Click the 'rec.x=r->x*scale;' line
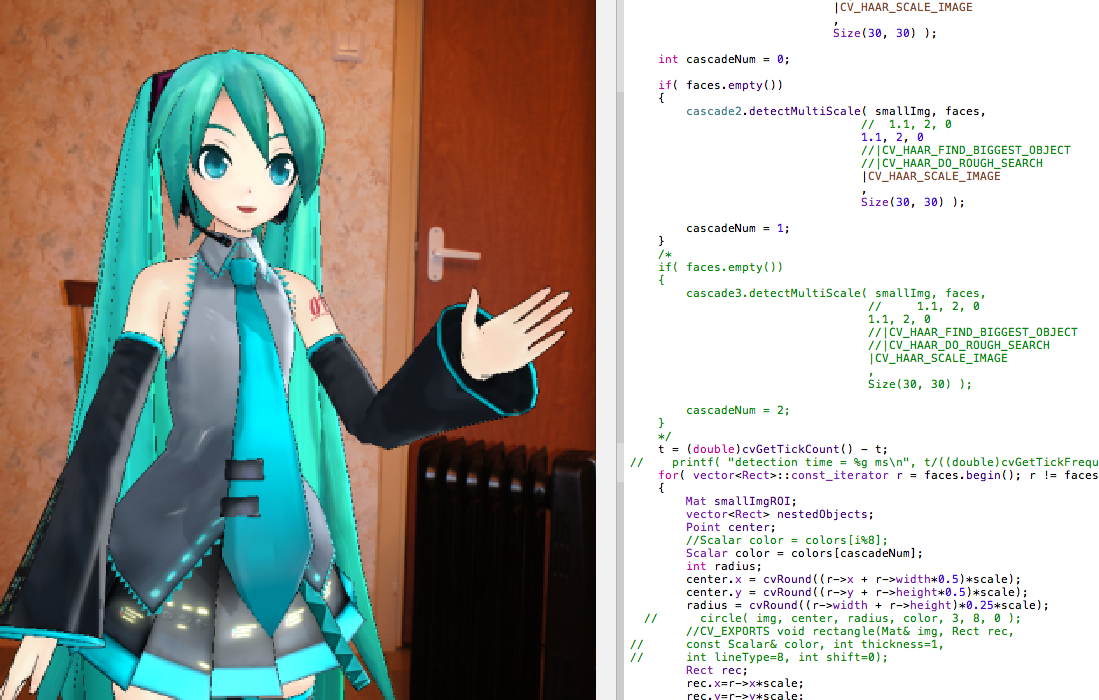 (x=744, y=683)
